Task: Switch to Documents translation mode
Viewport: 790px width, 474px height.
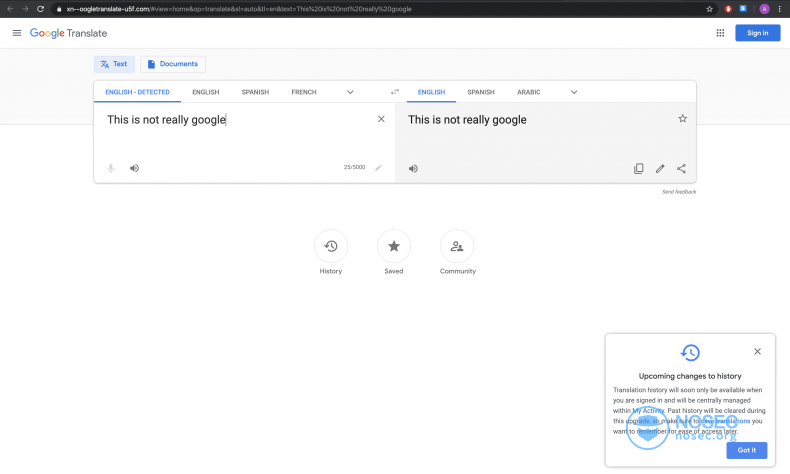Action: tap(173, 64)
